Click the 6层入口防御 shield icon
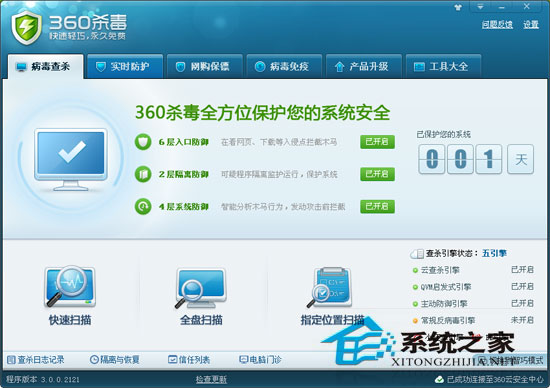This screenshot has height=388, width=550. pos(143,142)
